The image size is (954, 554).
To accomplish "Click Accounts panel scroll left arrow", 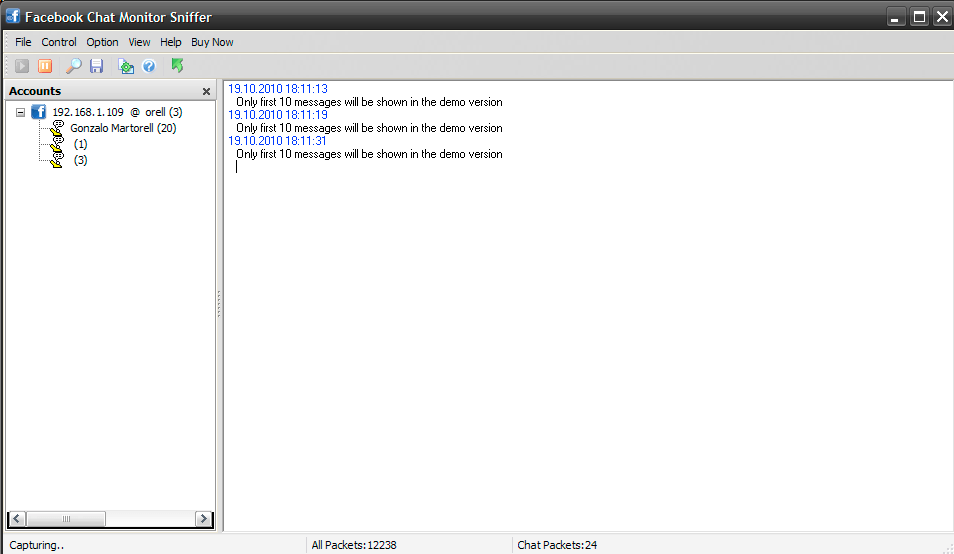I will 16,519.
